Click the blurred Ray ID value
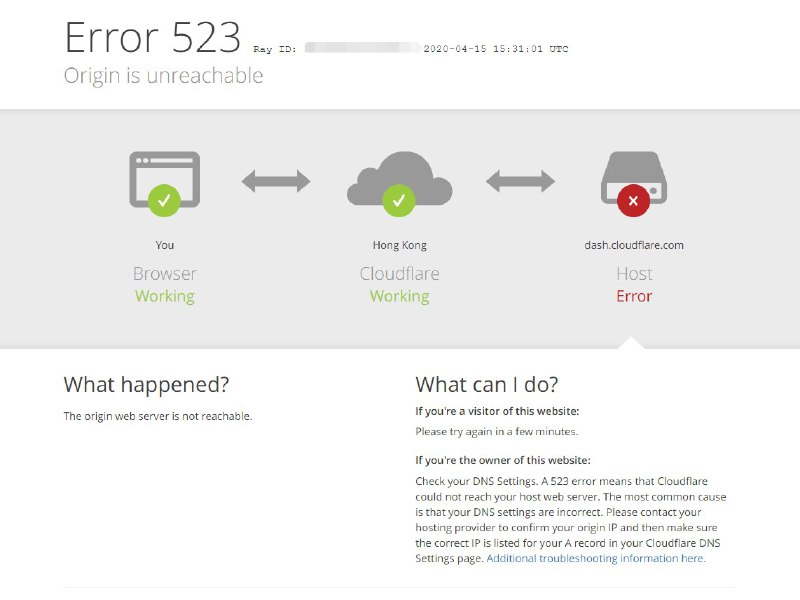The width and height of the screenshot is (800, 600). [362, 48]
